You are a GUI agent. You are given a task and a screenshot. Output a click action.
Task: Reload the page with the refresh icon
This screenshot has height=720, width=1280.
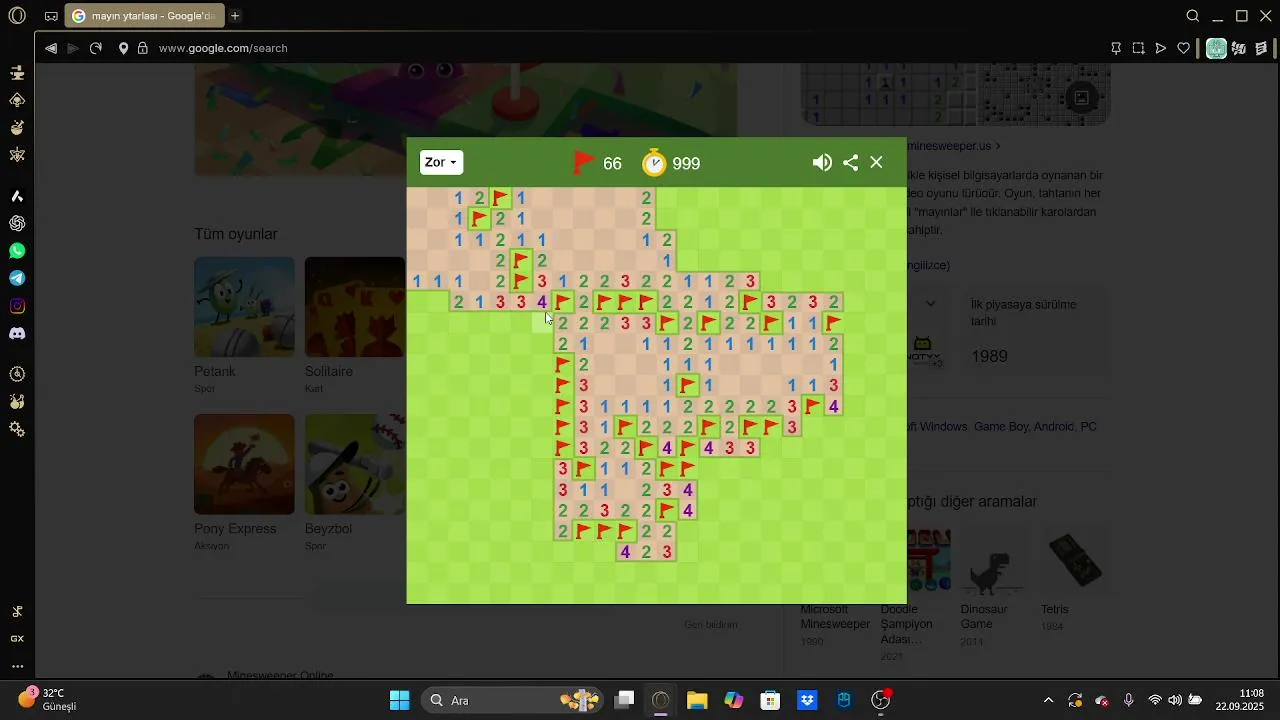pos(96,48)
